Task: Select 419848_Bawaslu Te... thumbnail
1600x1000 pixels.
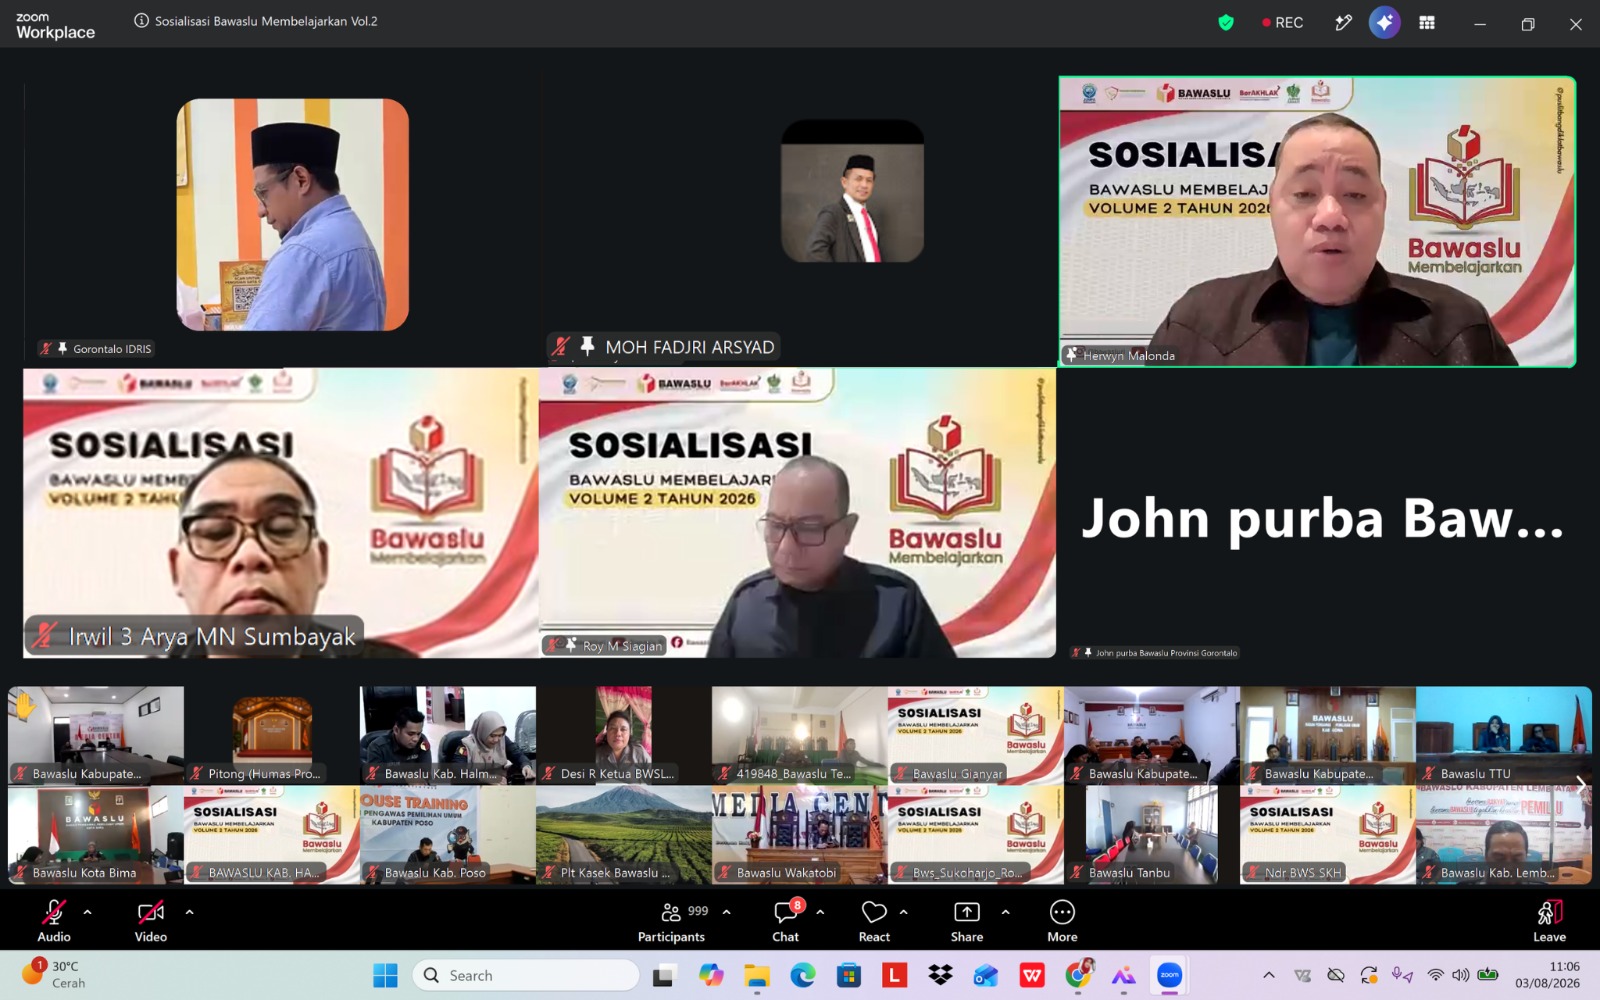Action: [800, 735]
